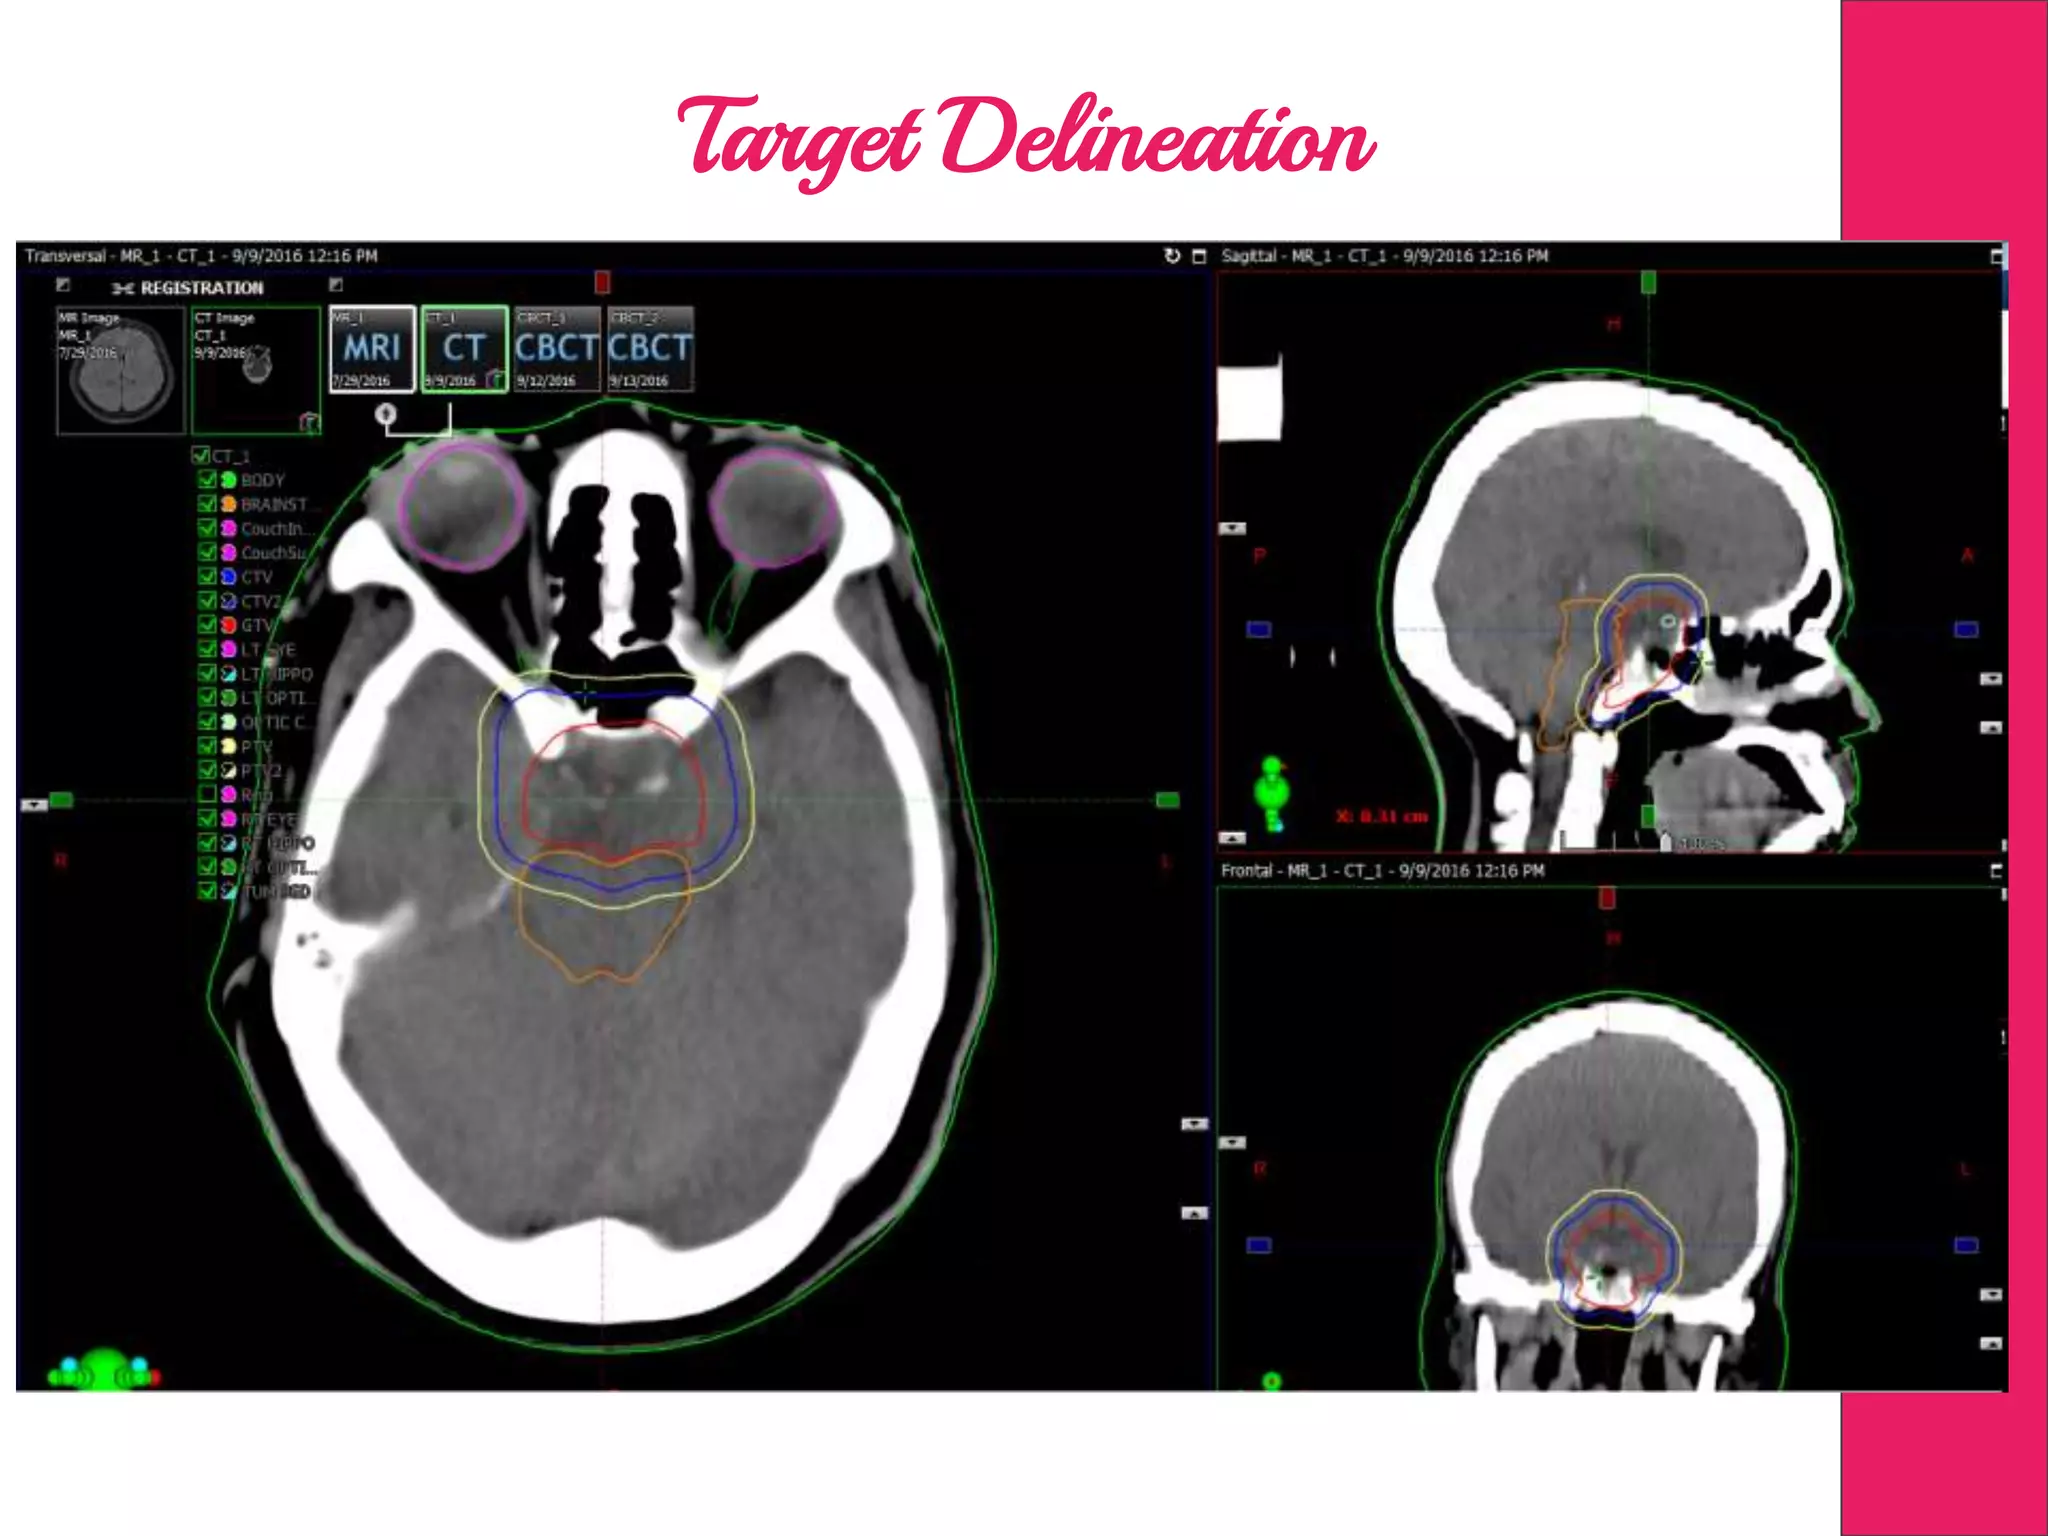2048x1536 pixels.
Task: Click the right blue marker in Frontal view
Action: pyautogui.click(x=1966, y=1245)
